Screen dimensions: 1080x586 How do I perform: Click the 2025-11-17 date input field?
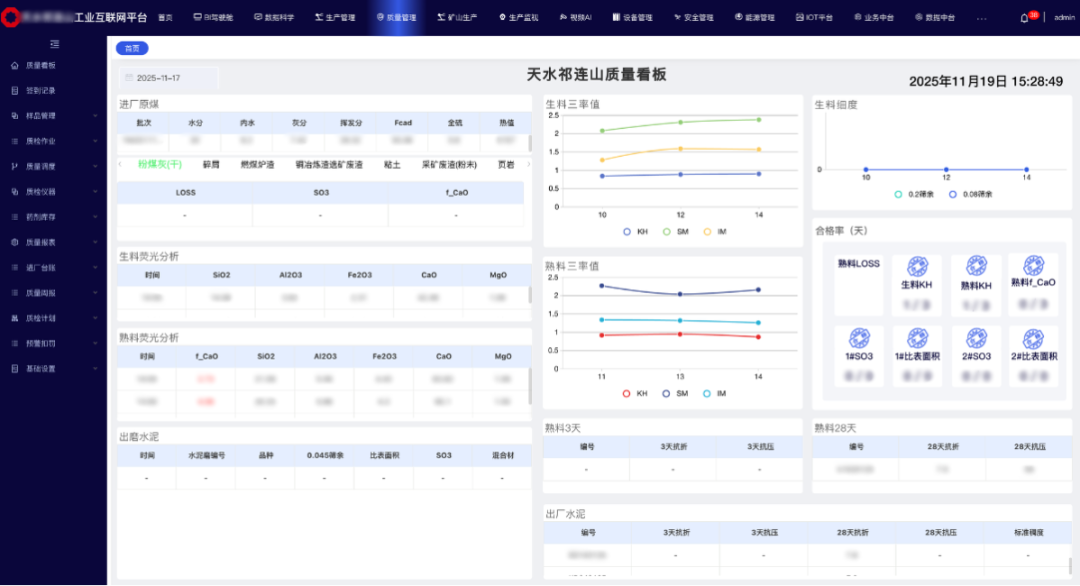[x=168, y=78]
